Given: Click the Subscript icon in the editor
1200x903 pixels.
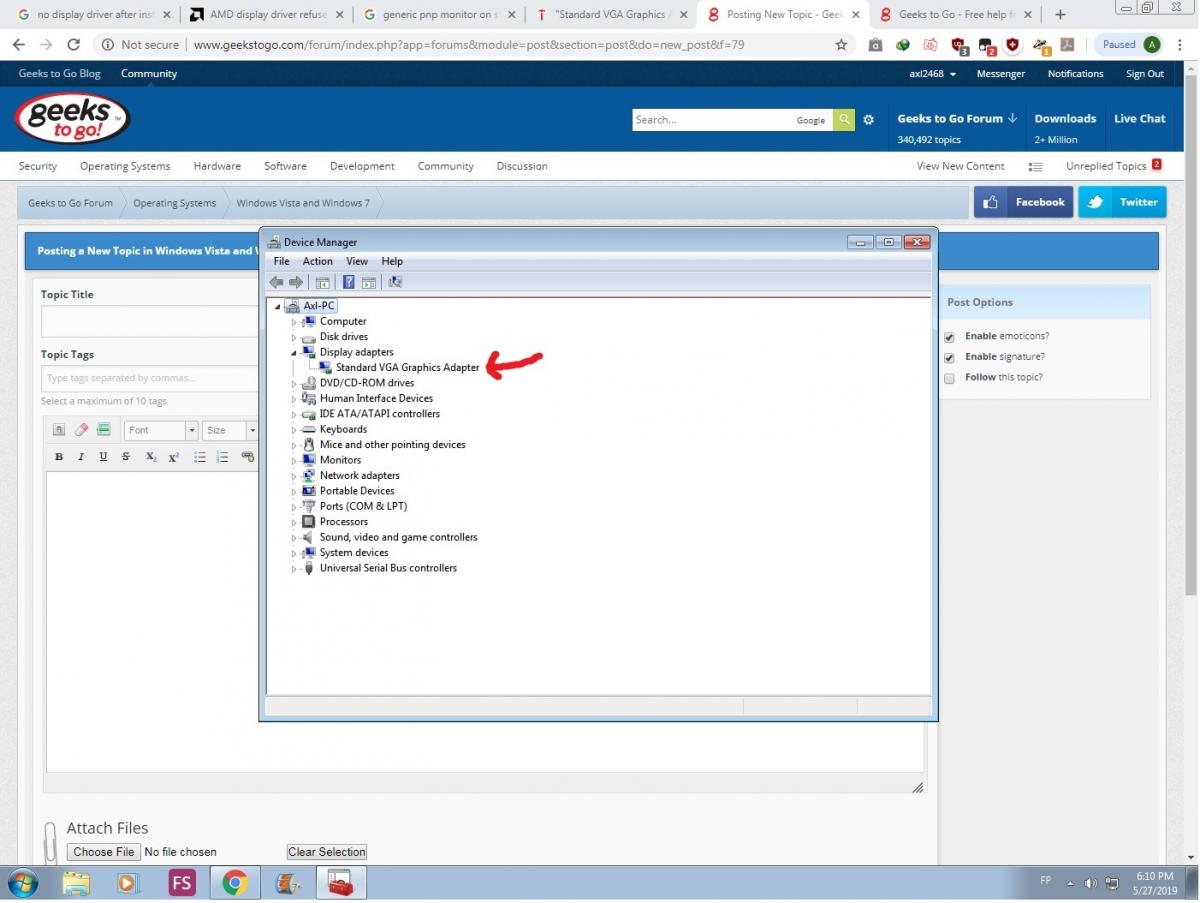Looking at the screenshot, I should tap(151, 457).
